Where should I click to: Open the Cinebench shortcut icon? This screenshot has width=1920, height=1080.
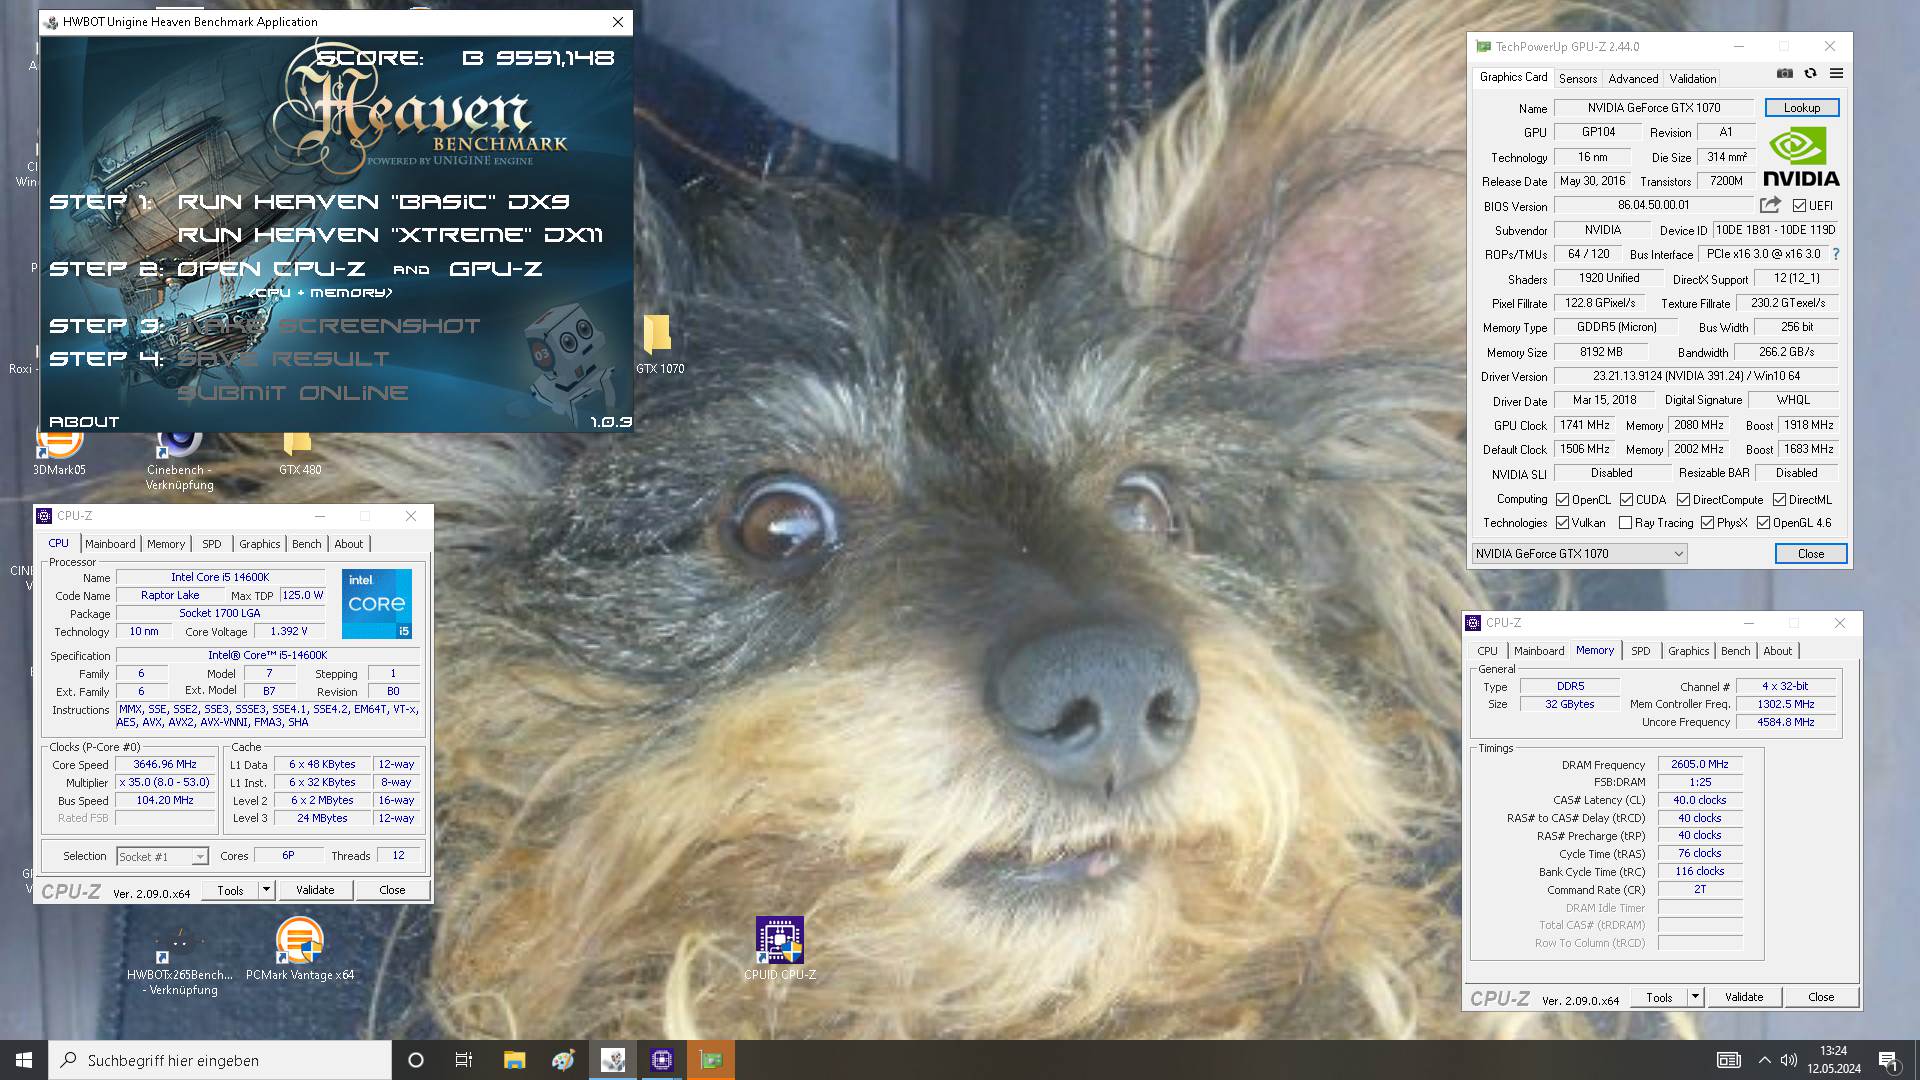click(179, 460)
